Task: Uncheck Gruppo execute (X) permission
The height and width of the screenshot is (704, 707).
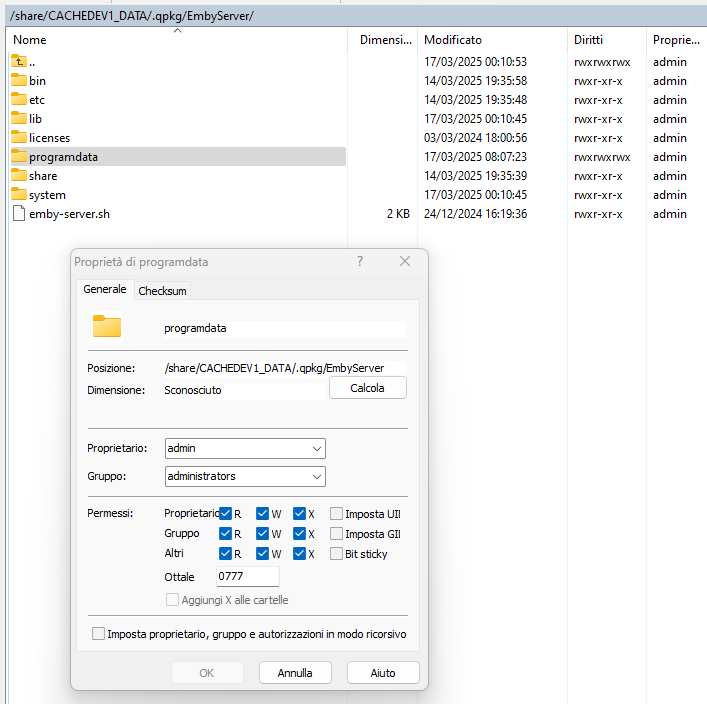Action: 299,534
